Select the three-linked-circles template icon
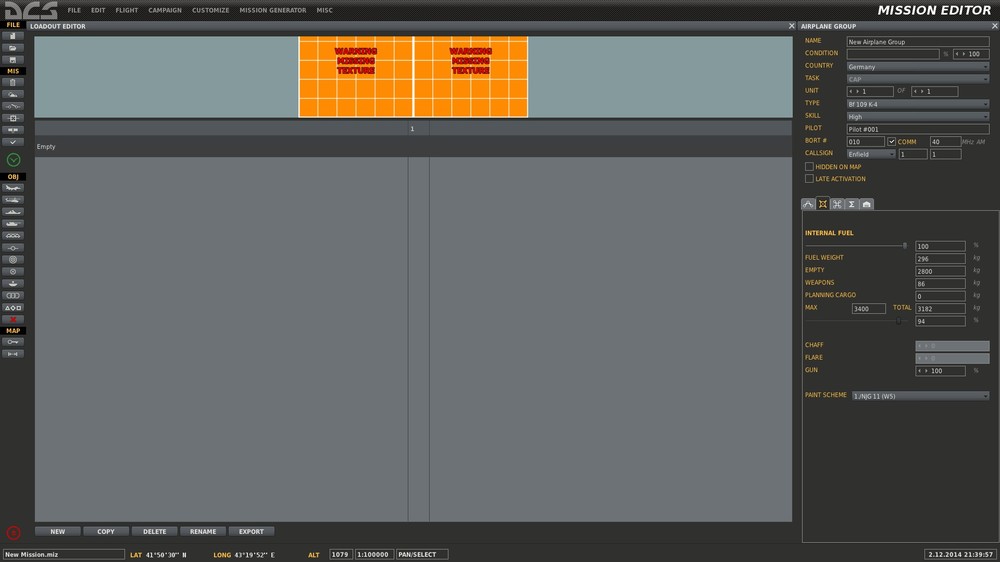This screenshot has width=1000, height=562. pos(13,295)
